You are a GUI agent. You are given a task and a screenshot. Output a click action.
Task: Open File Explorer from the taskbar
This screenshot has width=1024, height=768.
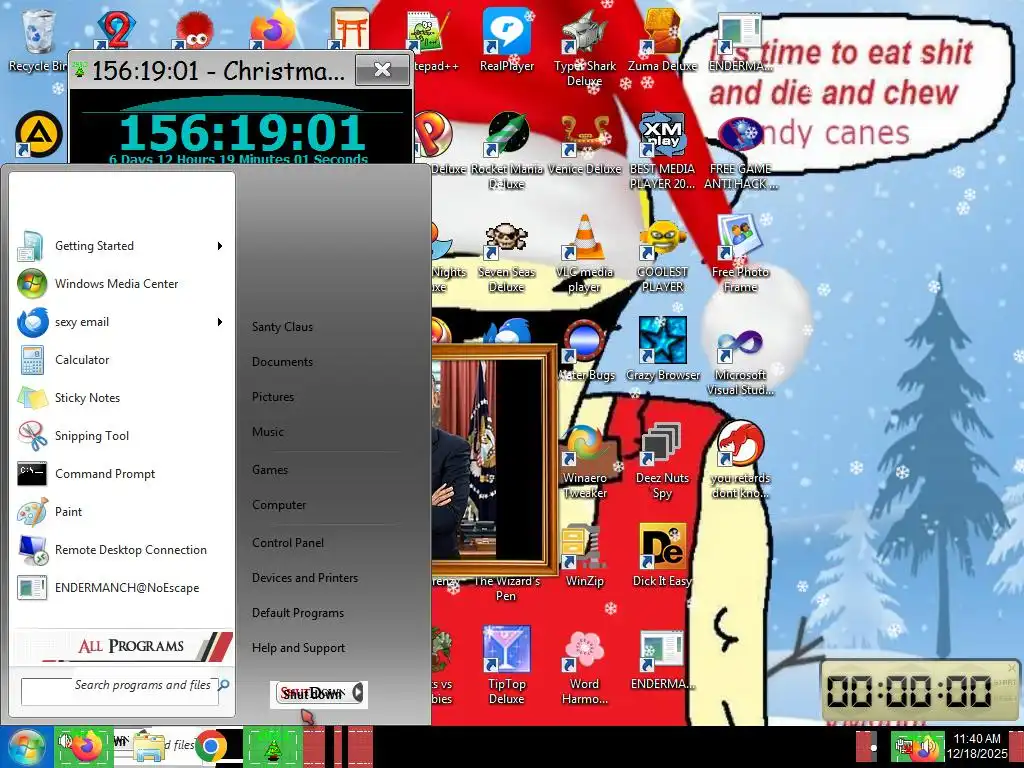(149, 746)
